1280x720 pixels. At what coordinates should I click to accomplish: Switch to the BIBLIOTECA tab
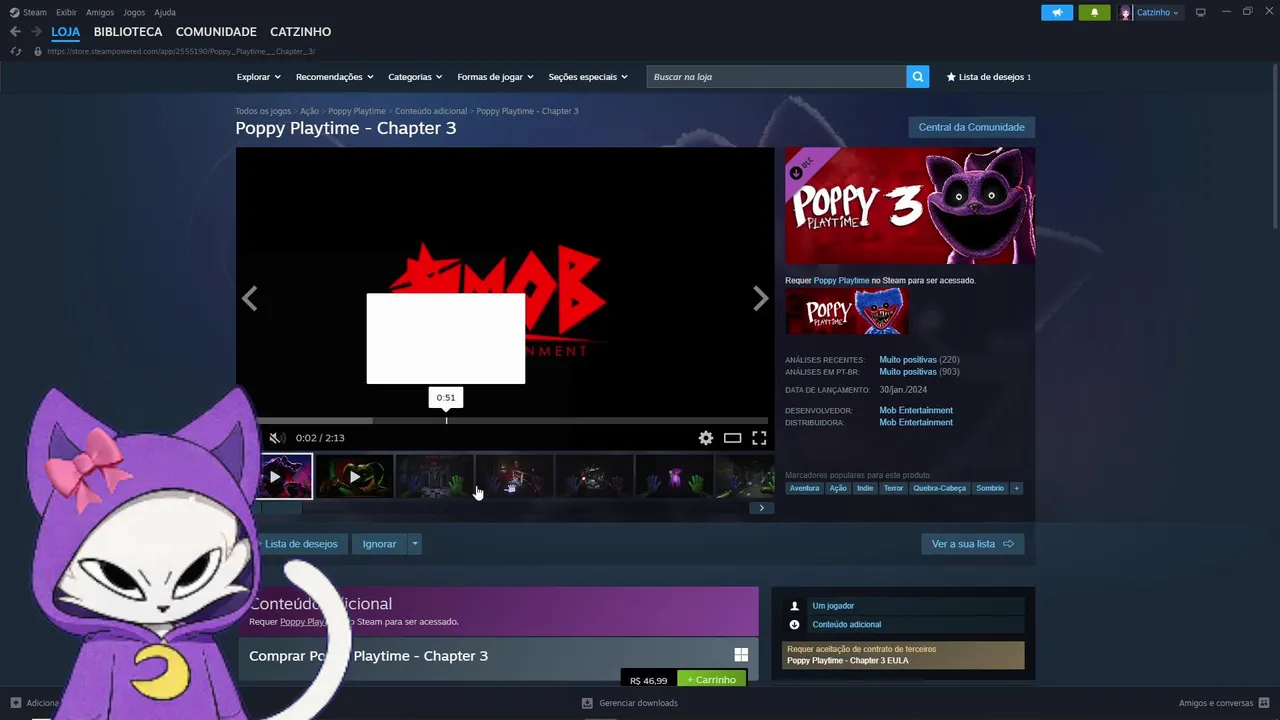pyautogui.click(x=128, y=32)
